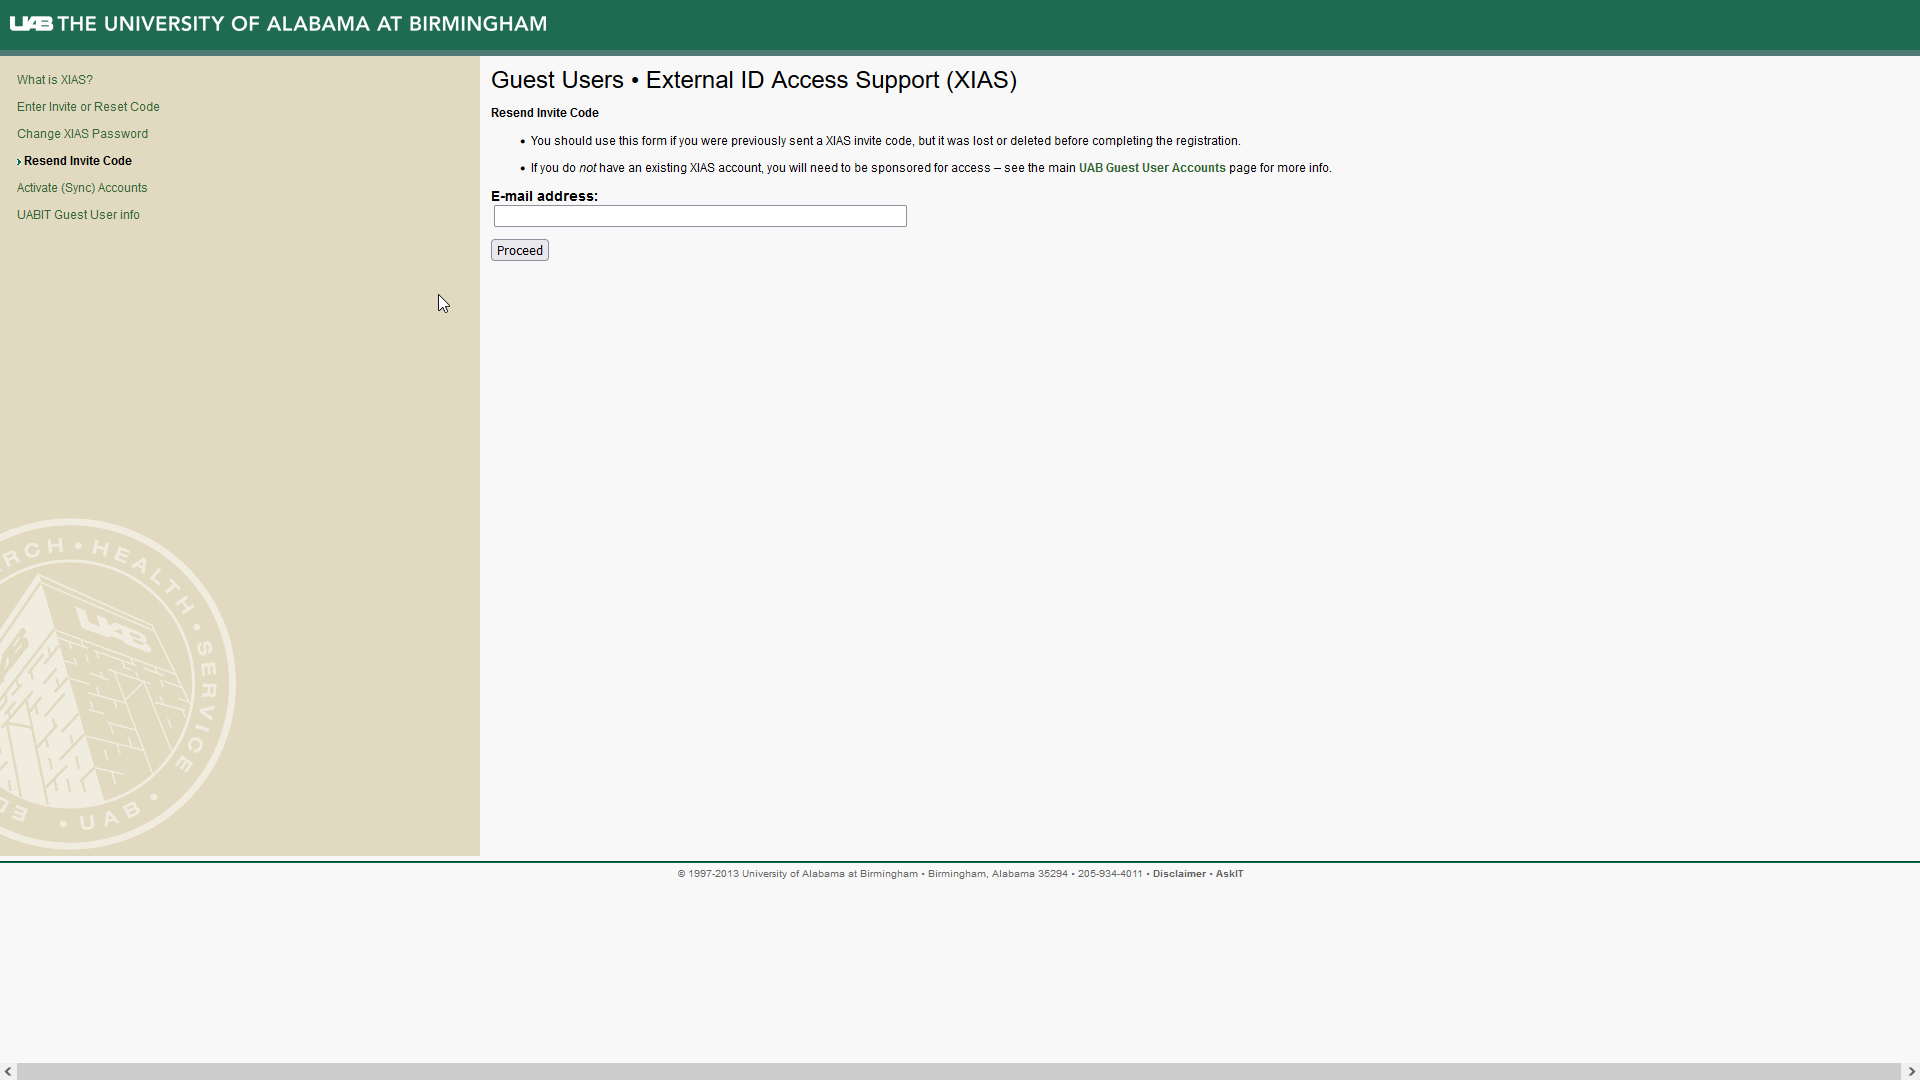The width and height of the screenshot is (1920, 1080).
Task: Click the copyright text in footer
Action: point(909,874)
